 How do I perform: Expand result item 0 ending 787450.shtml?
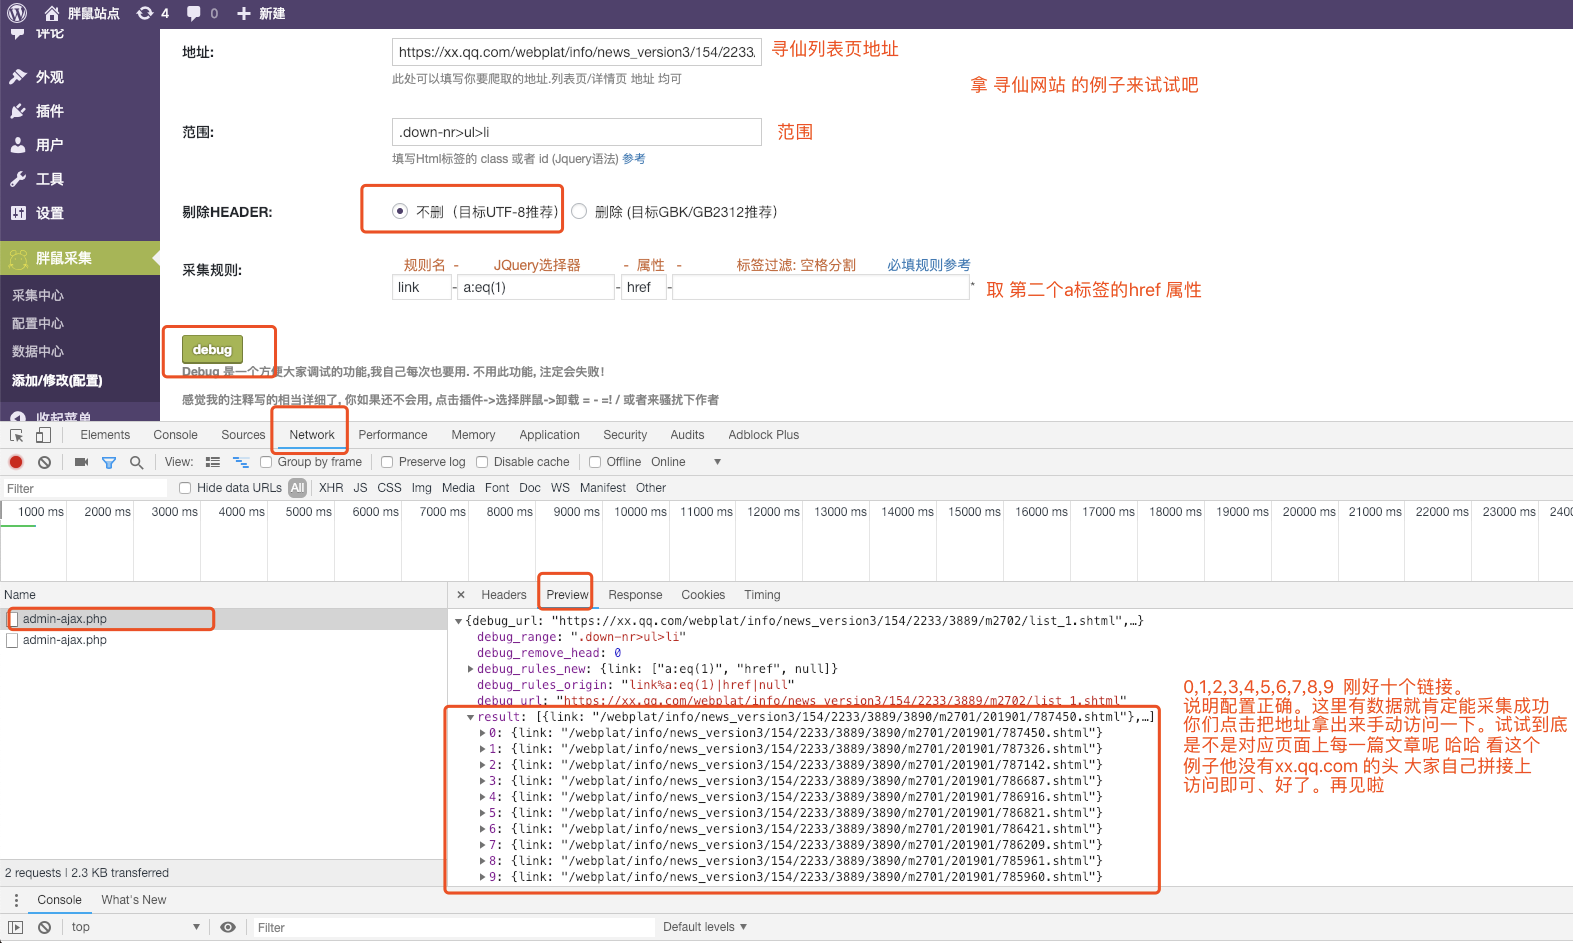(482, 733)
